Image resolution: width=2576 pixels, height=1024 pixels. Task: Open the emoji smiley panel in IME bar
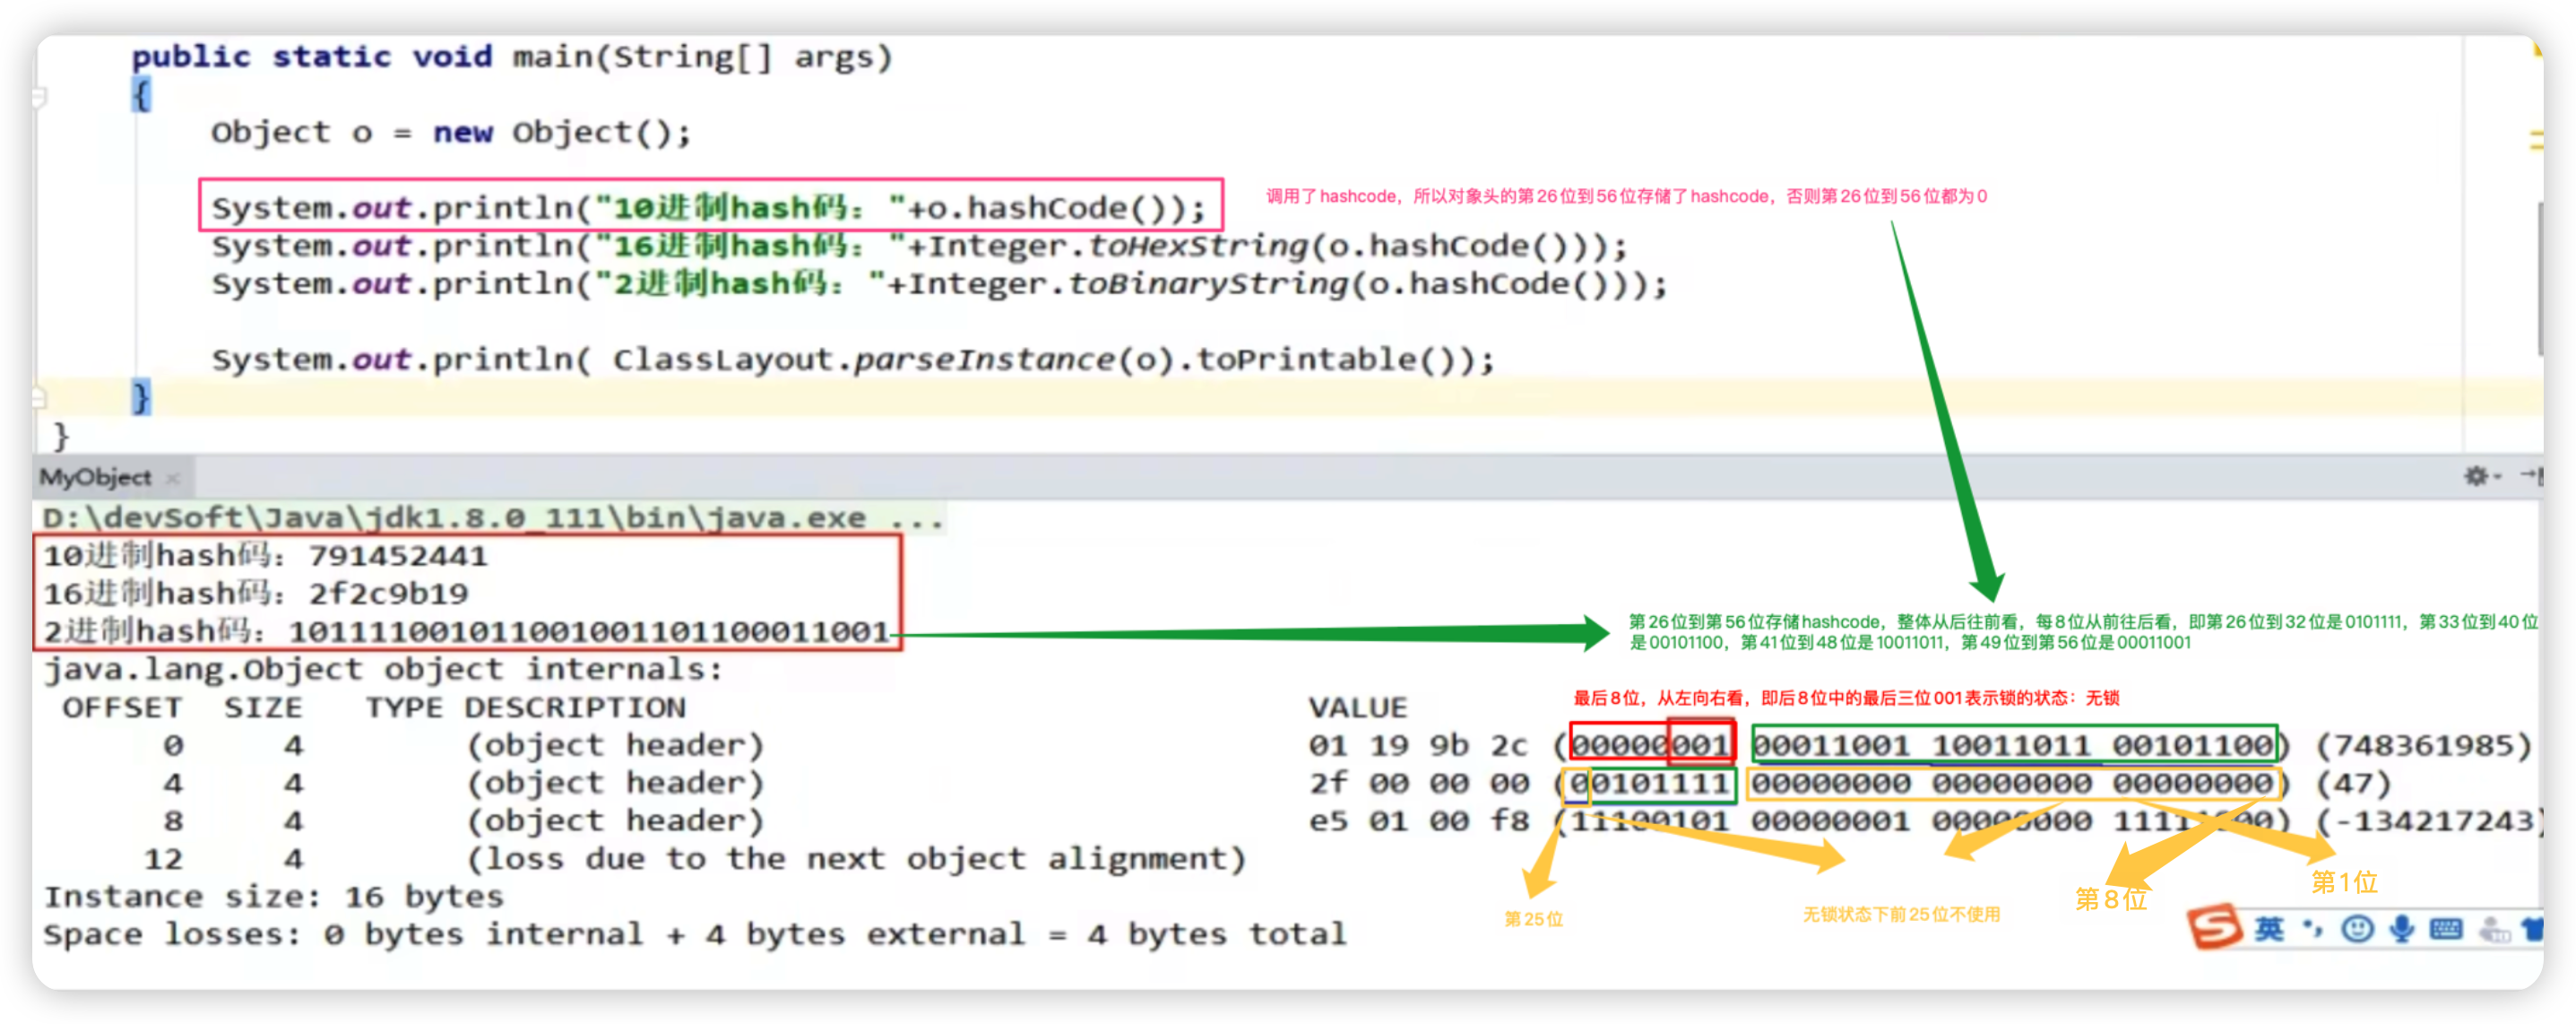[x=2357, y=929]
